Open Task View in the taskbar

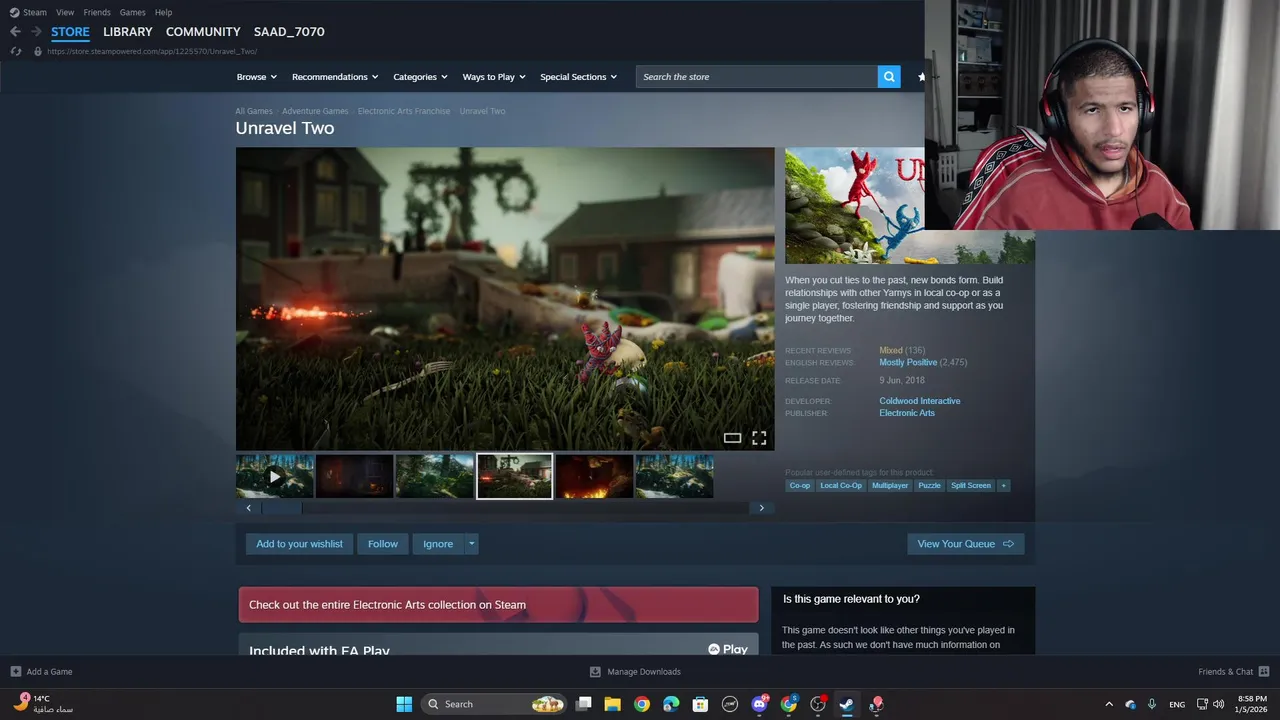pyautogui.click(x=584, y=704)
